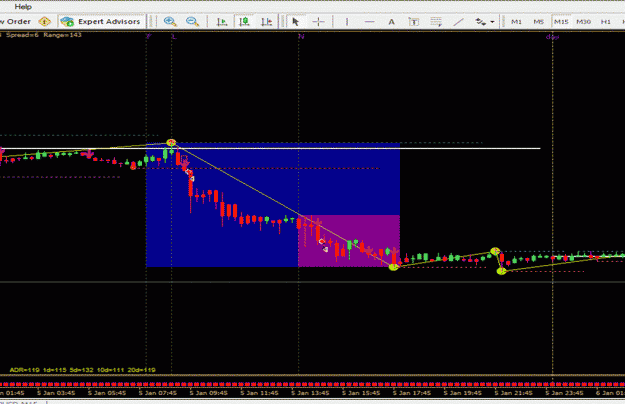
Task: Select the Fibonacci retracement tool
Action: click(436, 22)
